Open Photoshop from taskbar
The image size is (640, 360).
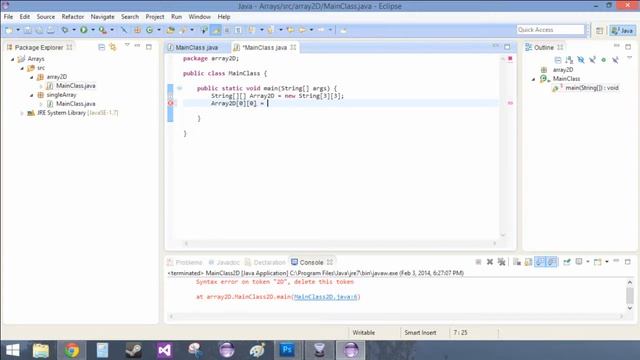click(287, 350)
